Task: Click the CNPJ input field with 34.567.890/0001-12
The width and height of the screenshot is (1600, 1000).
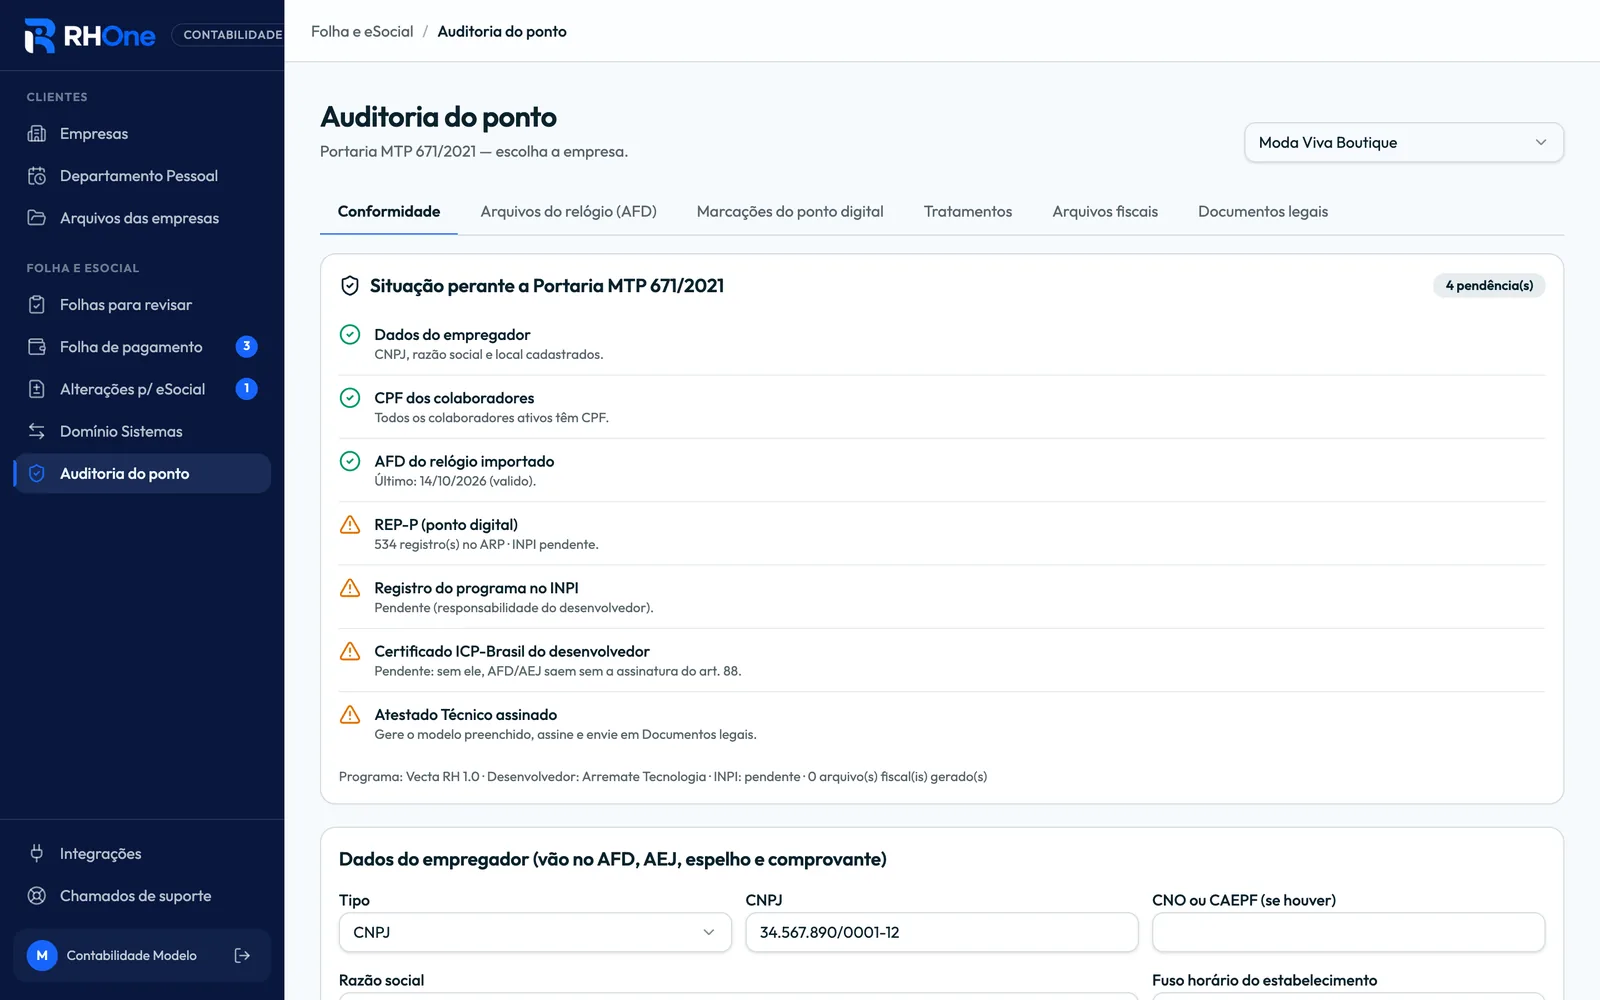Action: pos(942,933)
